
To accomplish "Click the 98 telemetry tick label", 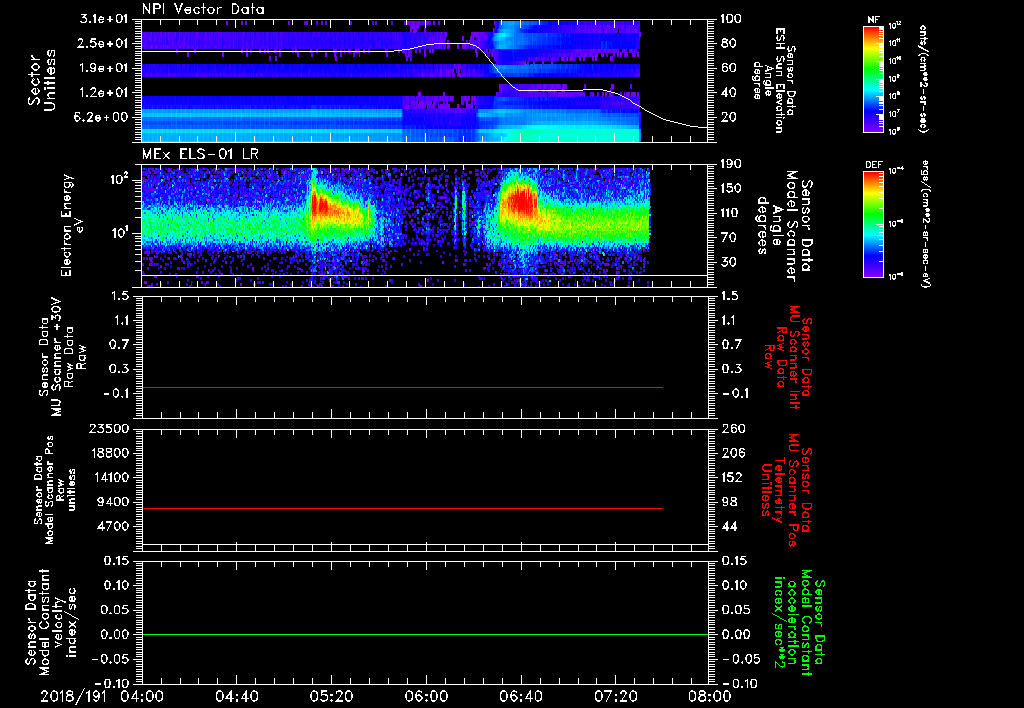I will click(728, 502).
